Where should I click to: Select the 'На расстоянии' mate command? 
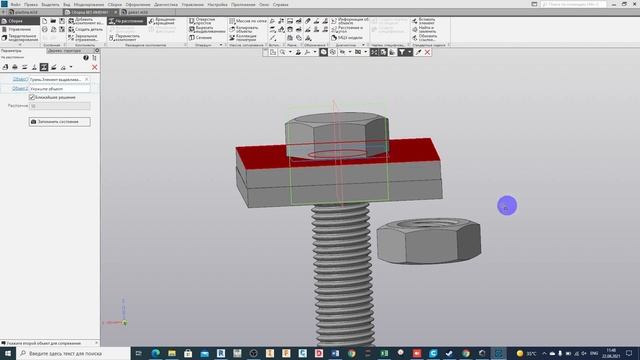pyautogui.click(x=127, y=21)
